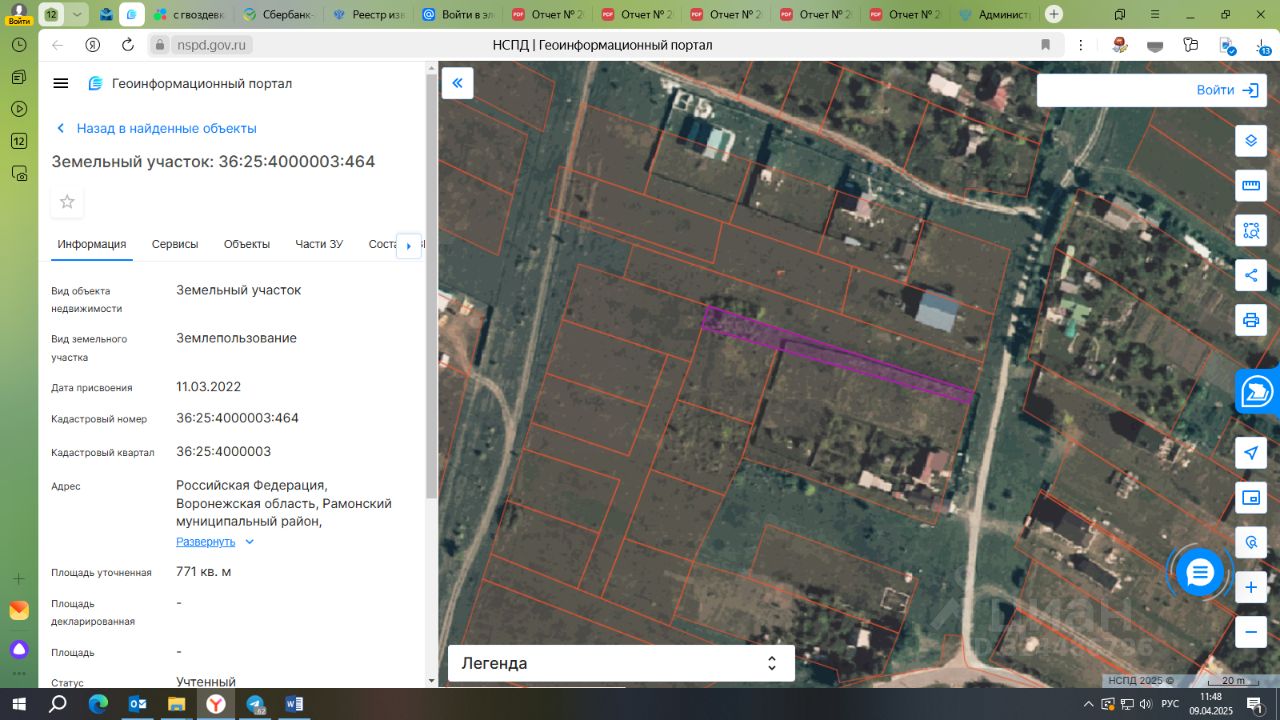Open the blue side widget tab on the map
The height and width of the screenshot is (720, 1280).
pyautogui.click(x=1257, y=392)
